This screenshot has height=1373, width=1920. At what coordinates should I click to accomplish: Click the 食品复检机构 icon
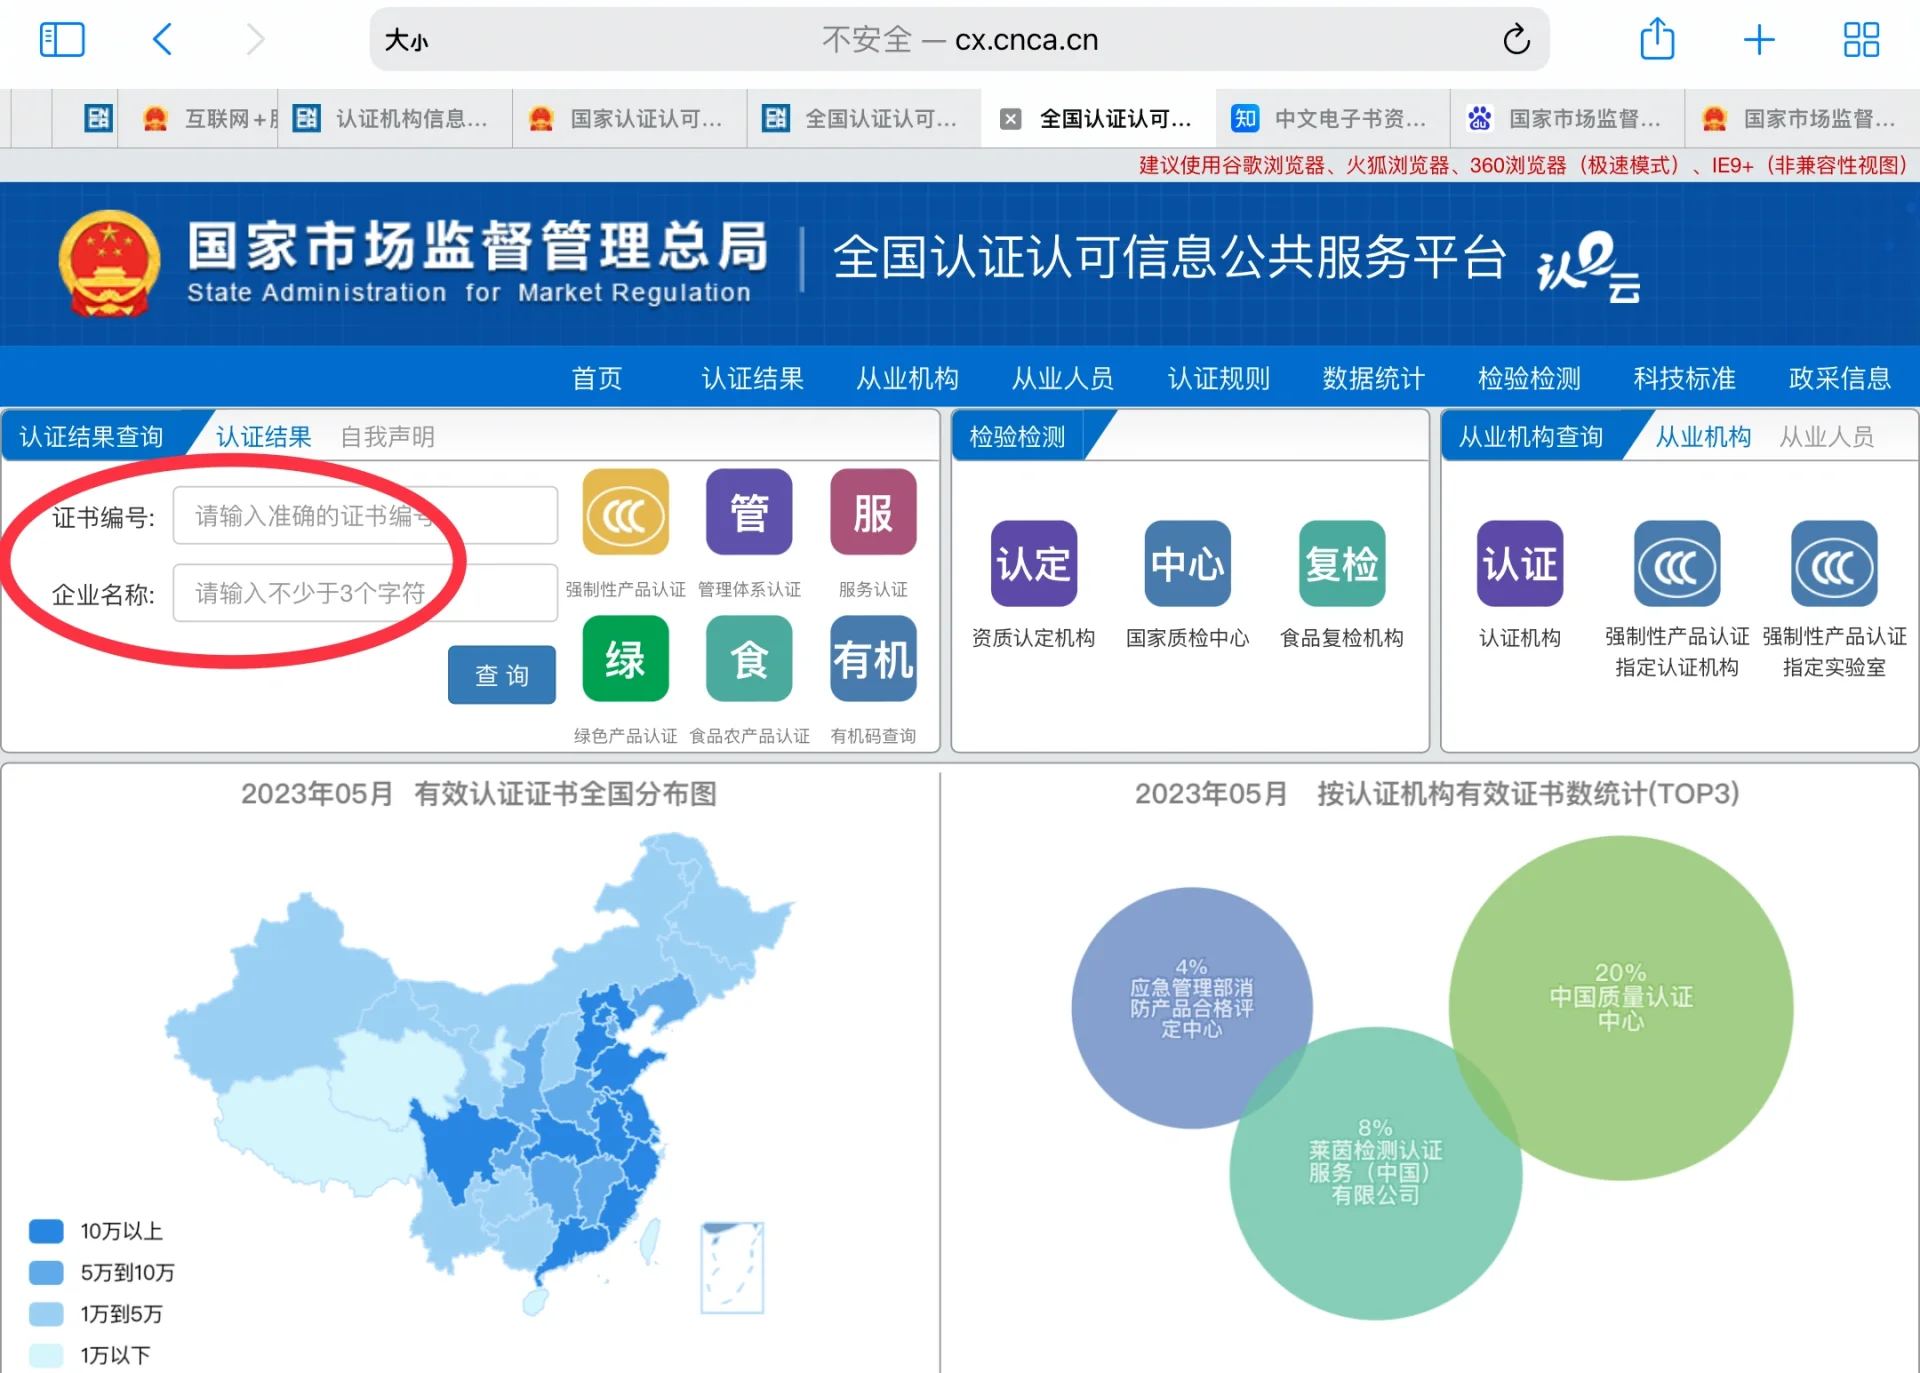1341,563
